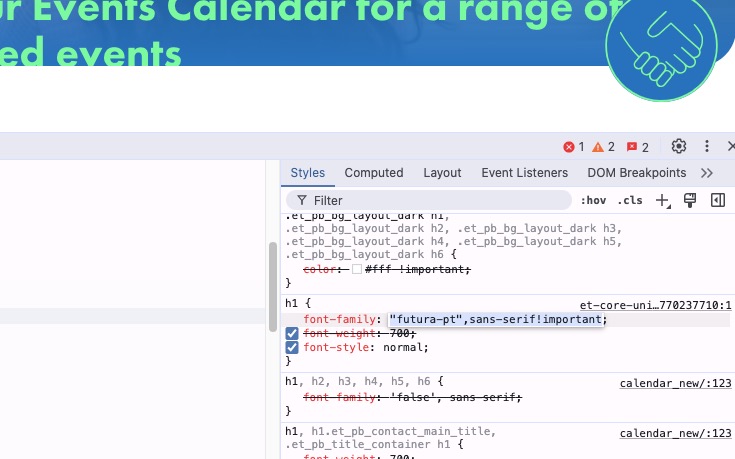Screen dimensions: 735x459
Task: Show more DevTools tabs chevron
Action: (x=707, y=173)
